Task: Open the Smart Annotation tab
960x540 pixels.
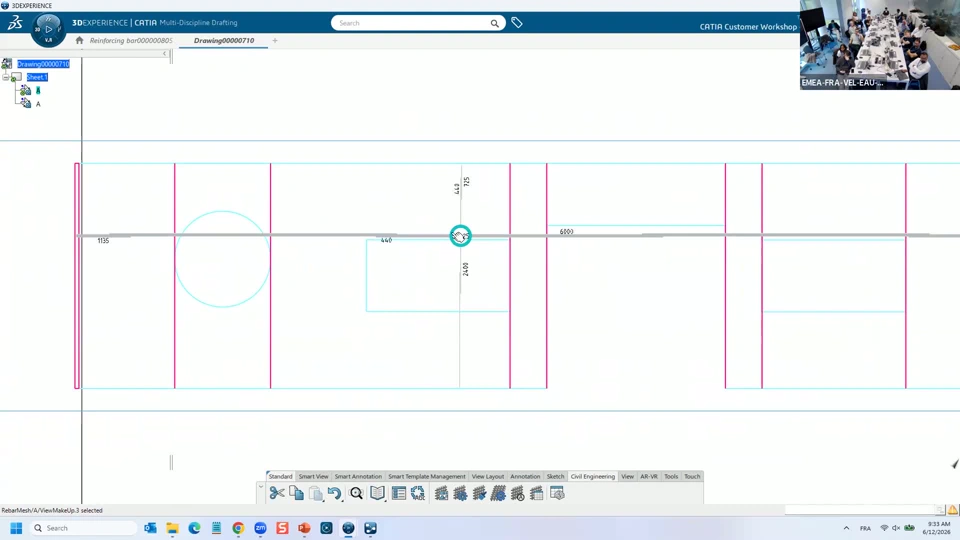Action: 358,476
